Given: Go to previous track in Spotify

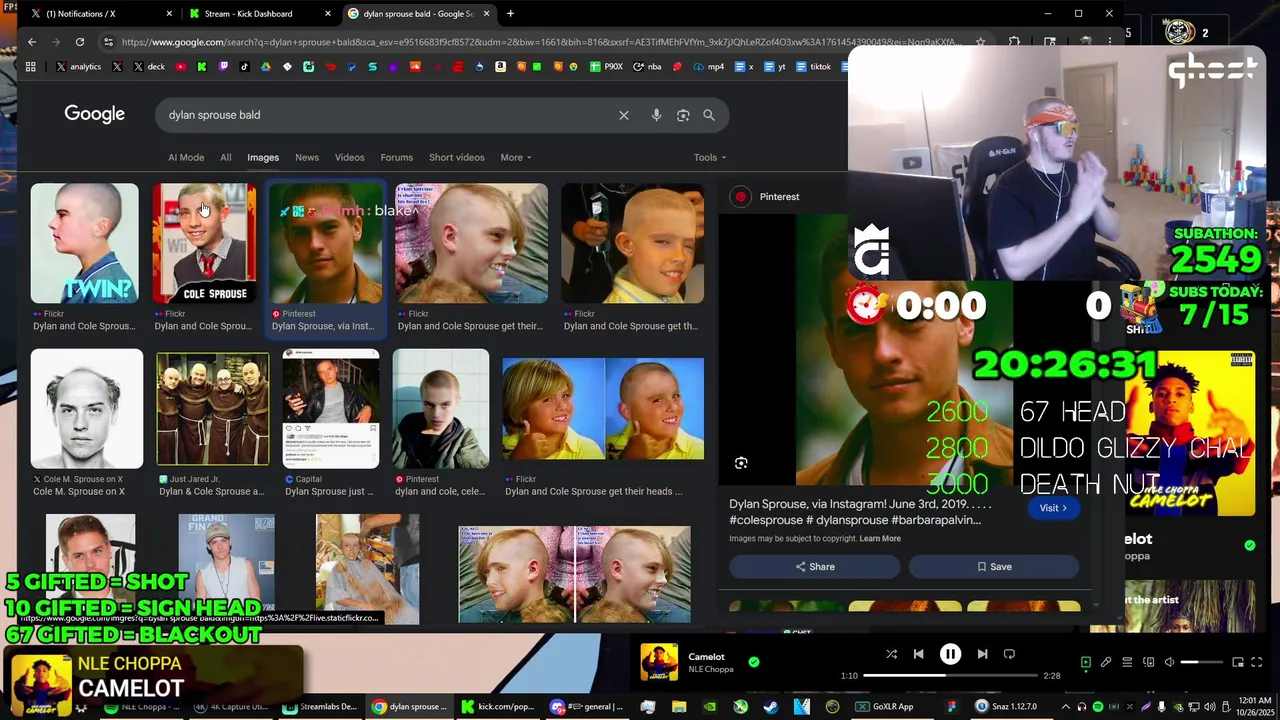Looking at the screenshot, I should [918, 654].
